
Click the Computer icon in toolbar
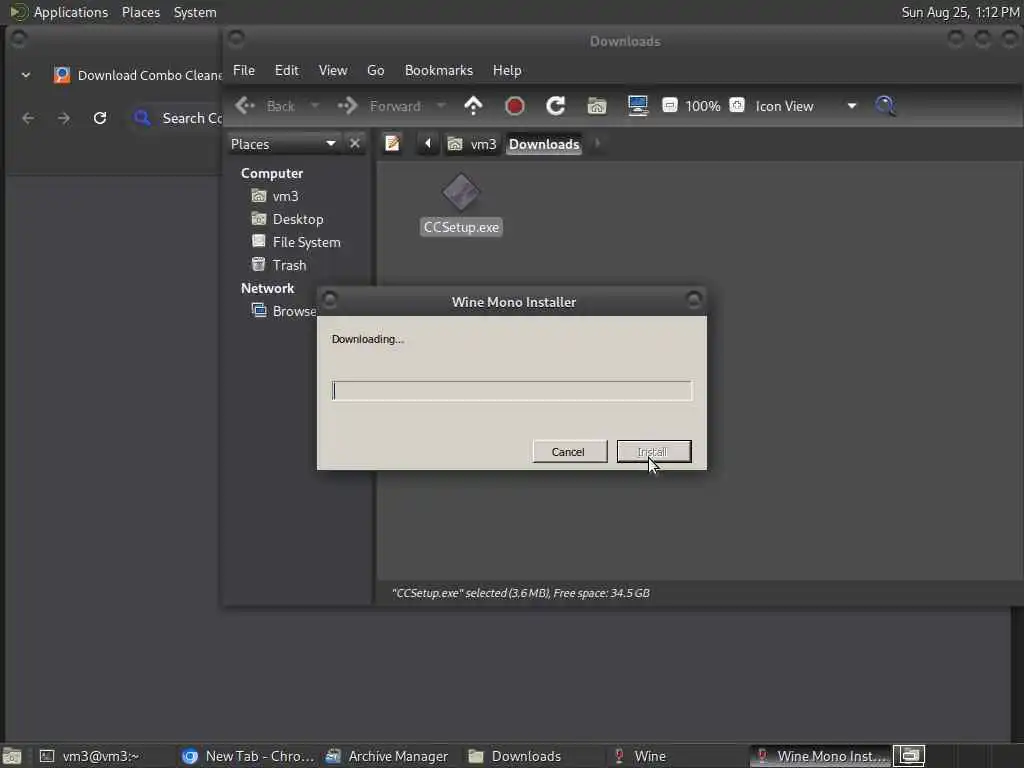tap(637, 106)
